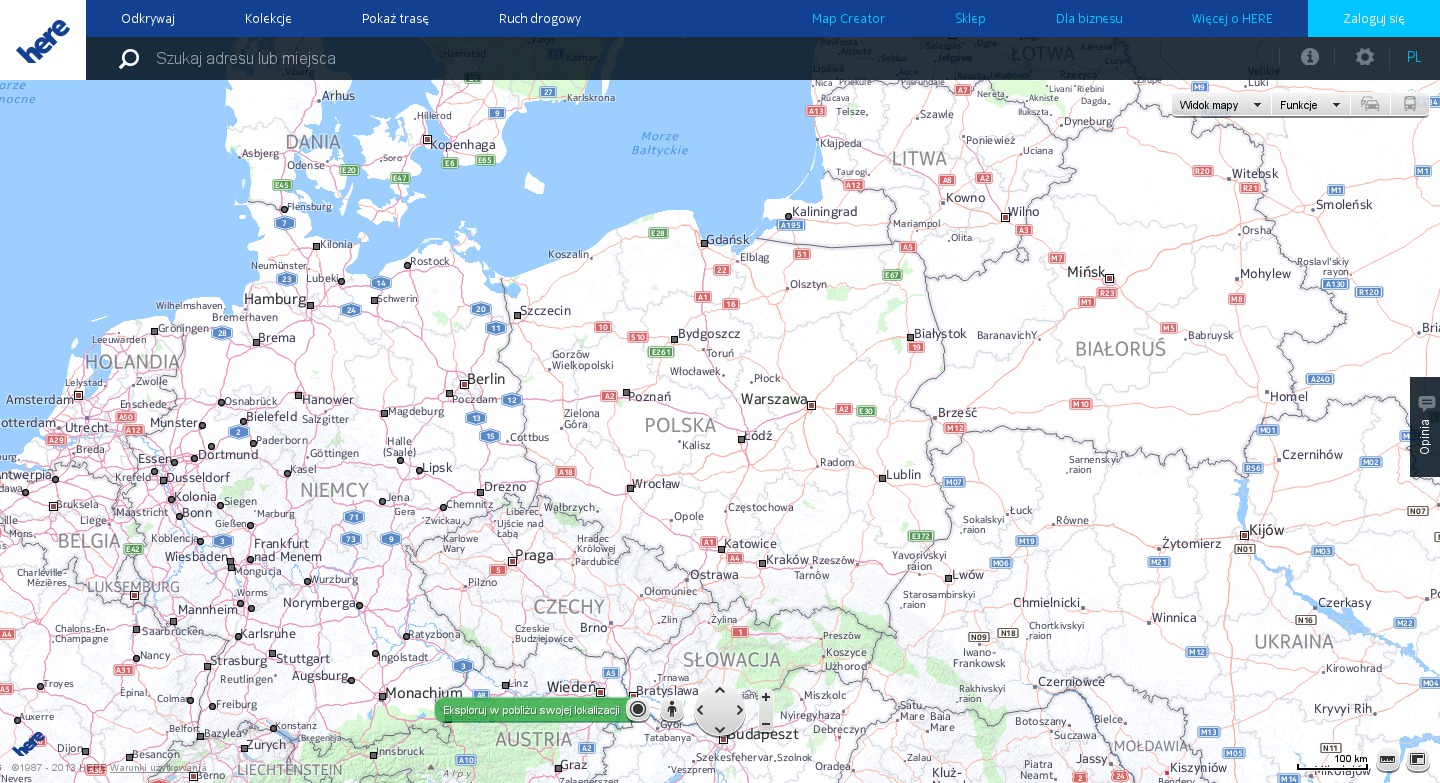
Task: Open the PL language selector
Action: (x=1414, y=57)
